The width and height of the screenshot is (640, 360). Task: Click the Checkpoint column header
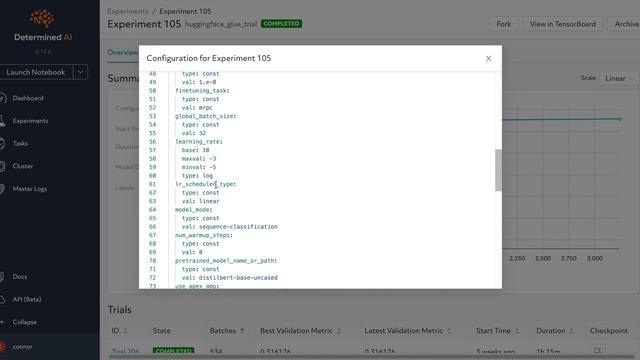tap(609, 331)
